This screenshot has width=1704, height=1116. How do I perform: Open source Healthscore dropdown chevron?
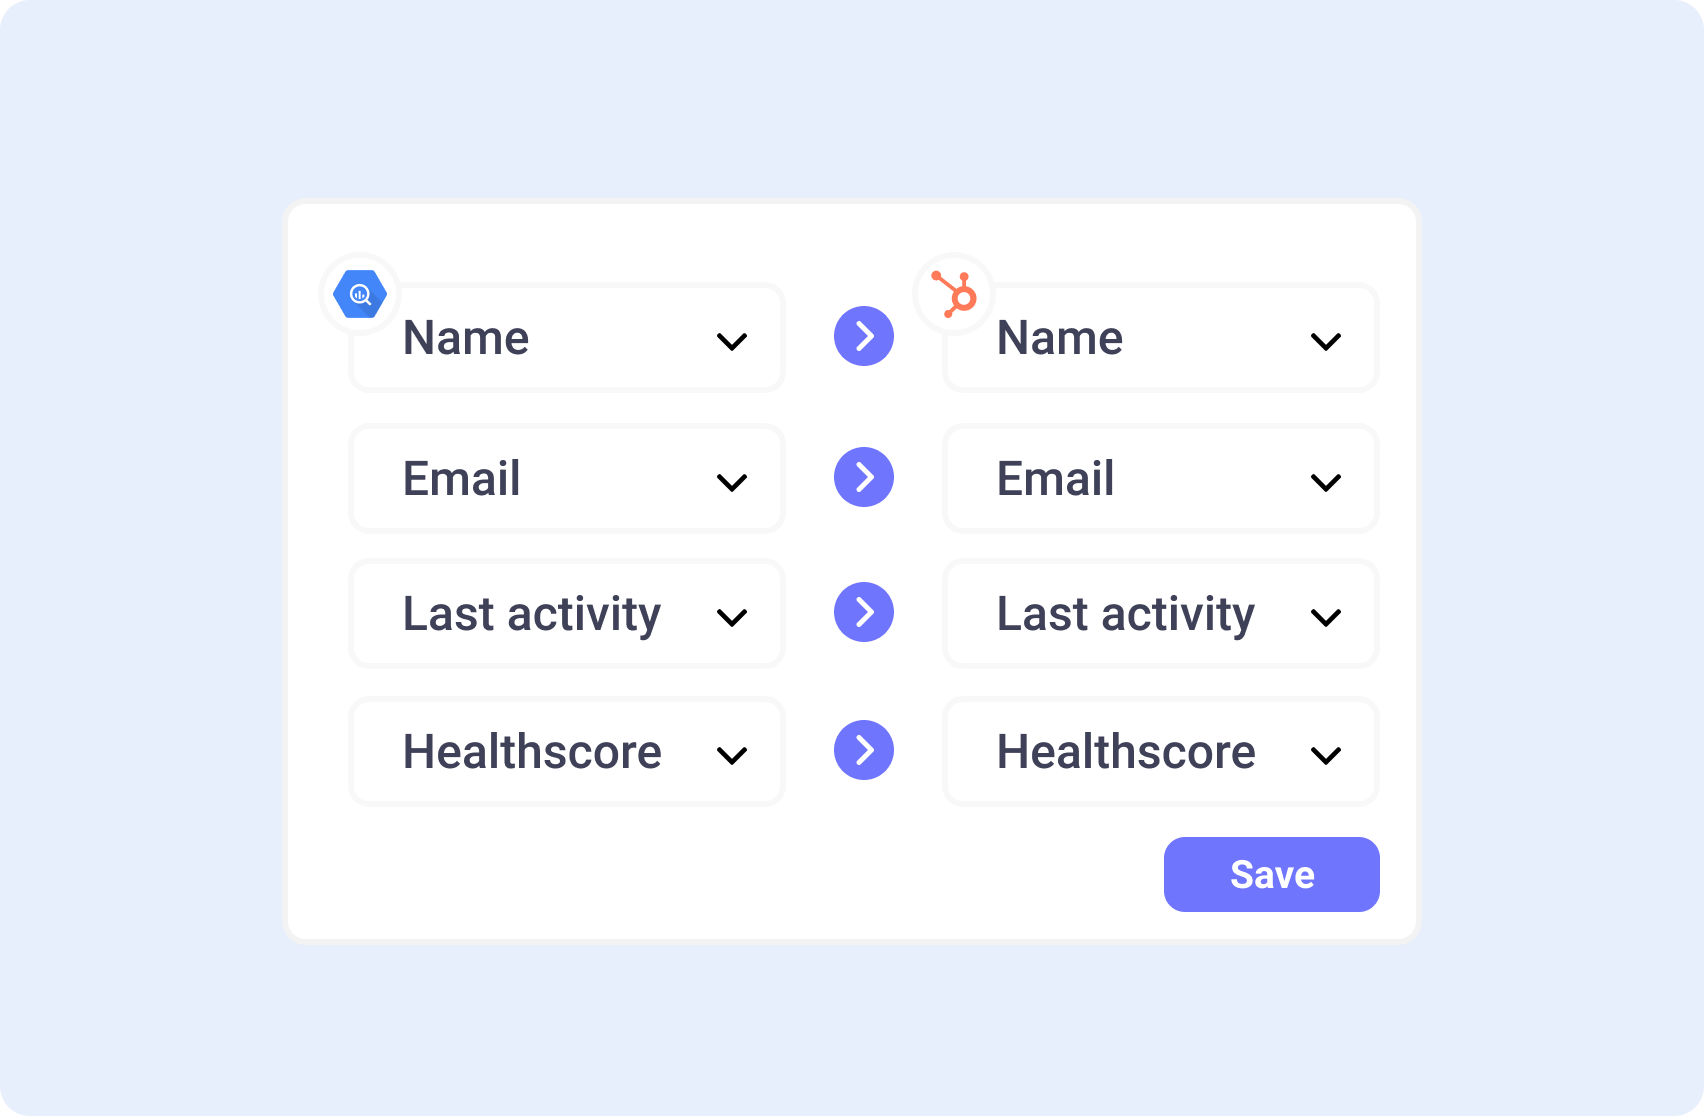point(732,756)
